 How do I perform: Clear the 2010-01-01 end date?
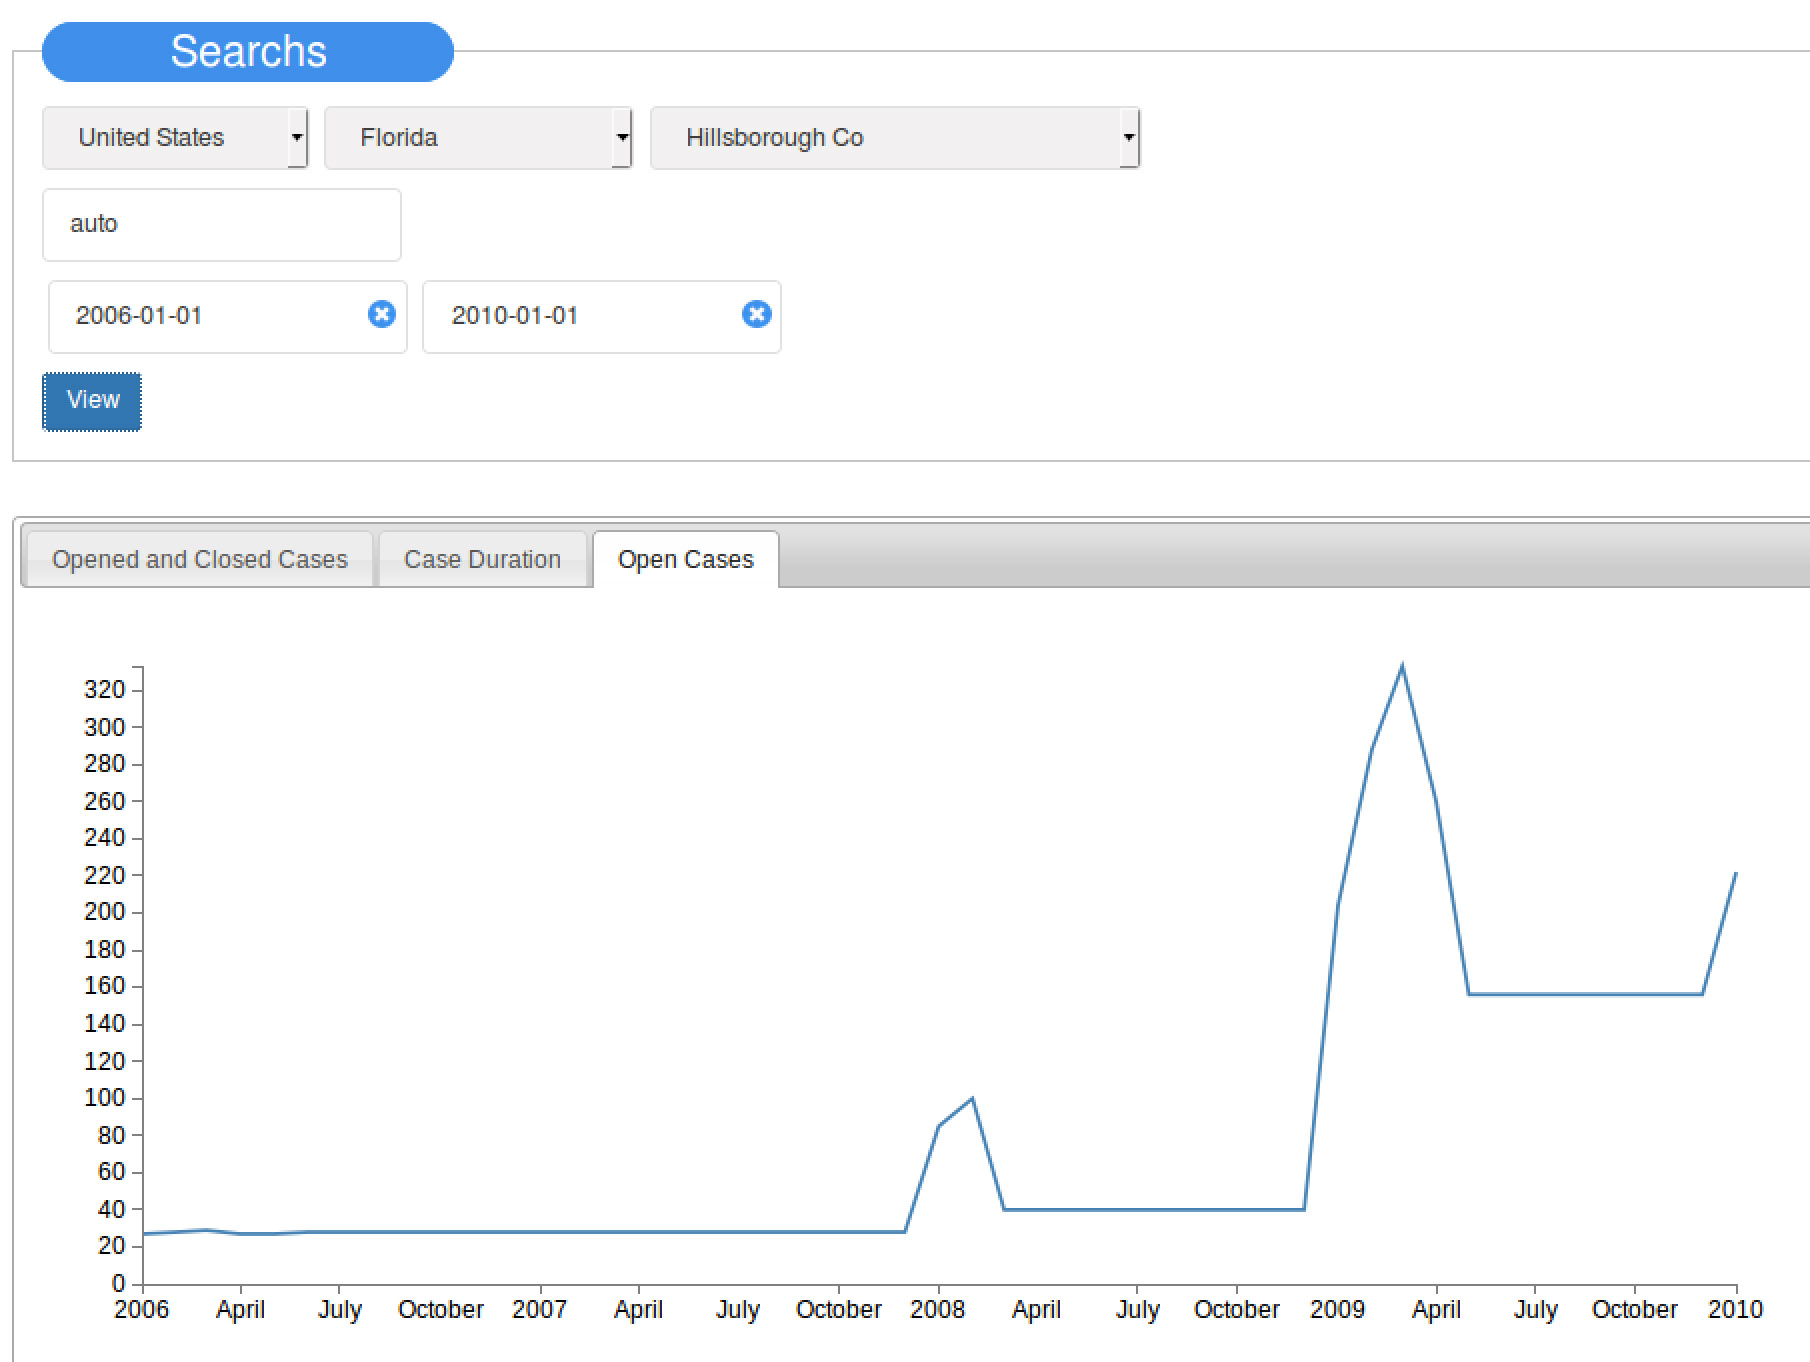tap(756, 315)
